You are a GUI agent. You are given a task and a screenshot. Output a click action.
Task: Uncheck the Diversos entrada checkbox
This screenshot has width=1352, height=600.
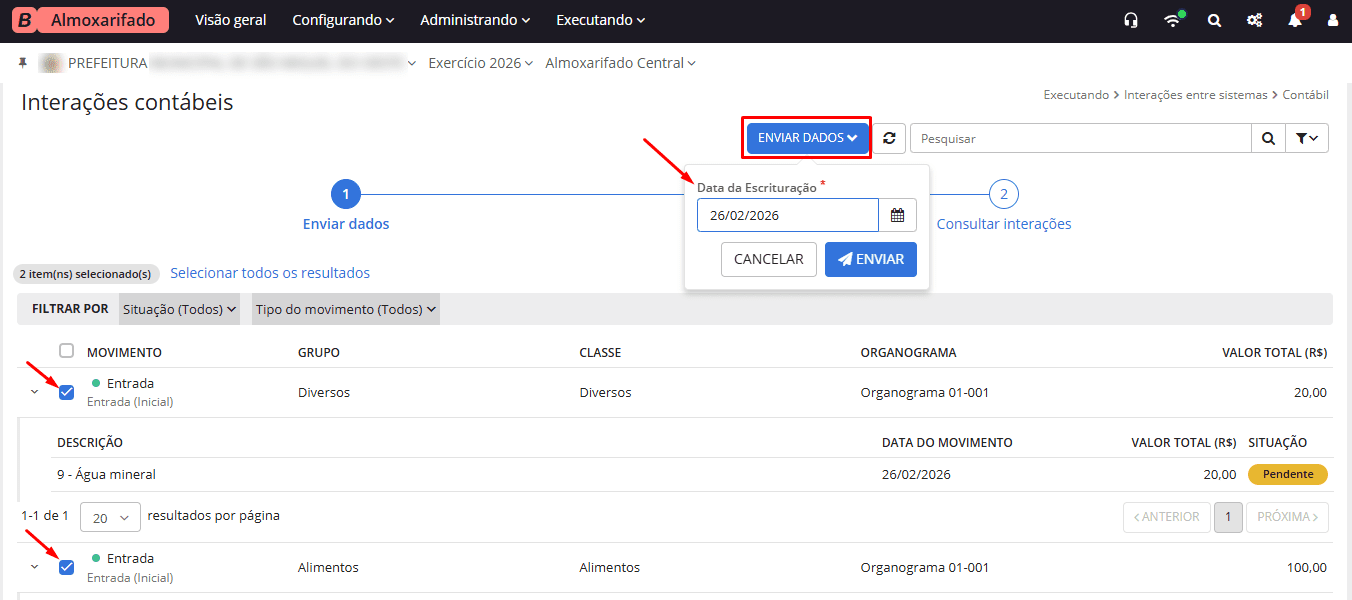[67, 392]
